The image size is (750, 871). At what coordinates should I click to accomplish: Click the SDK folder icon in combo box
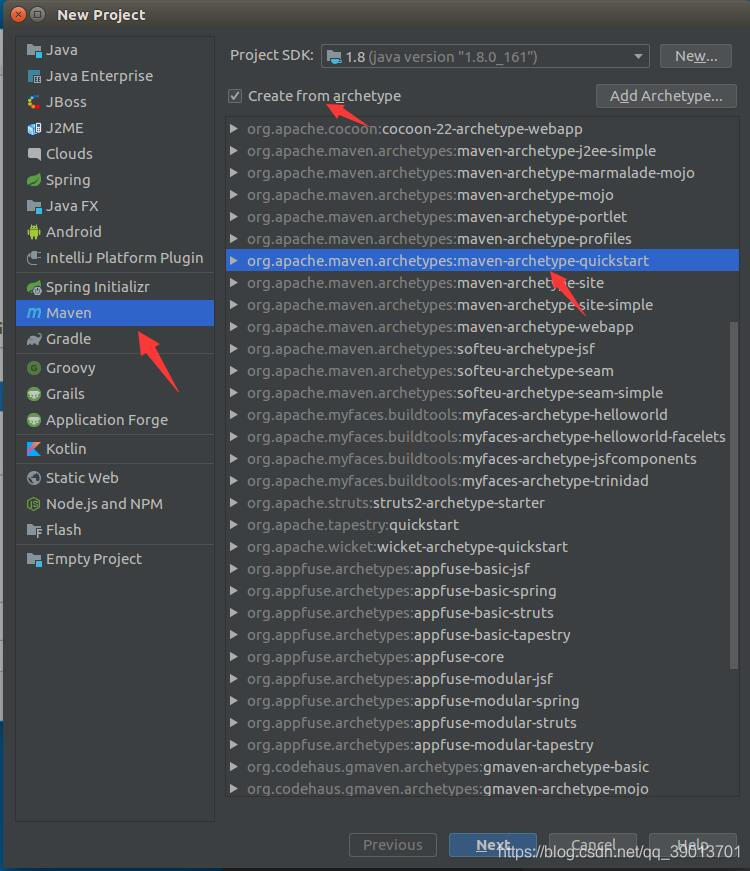(x=334, y=57)
